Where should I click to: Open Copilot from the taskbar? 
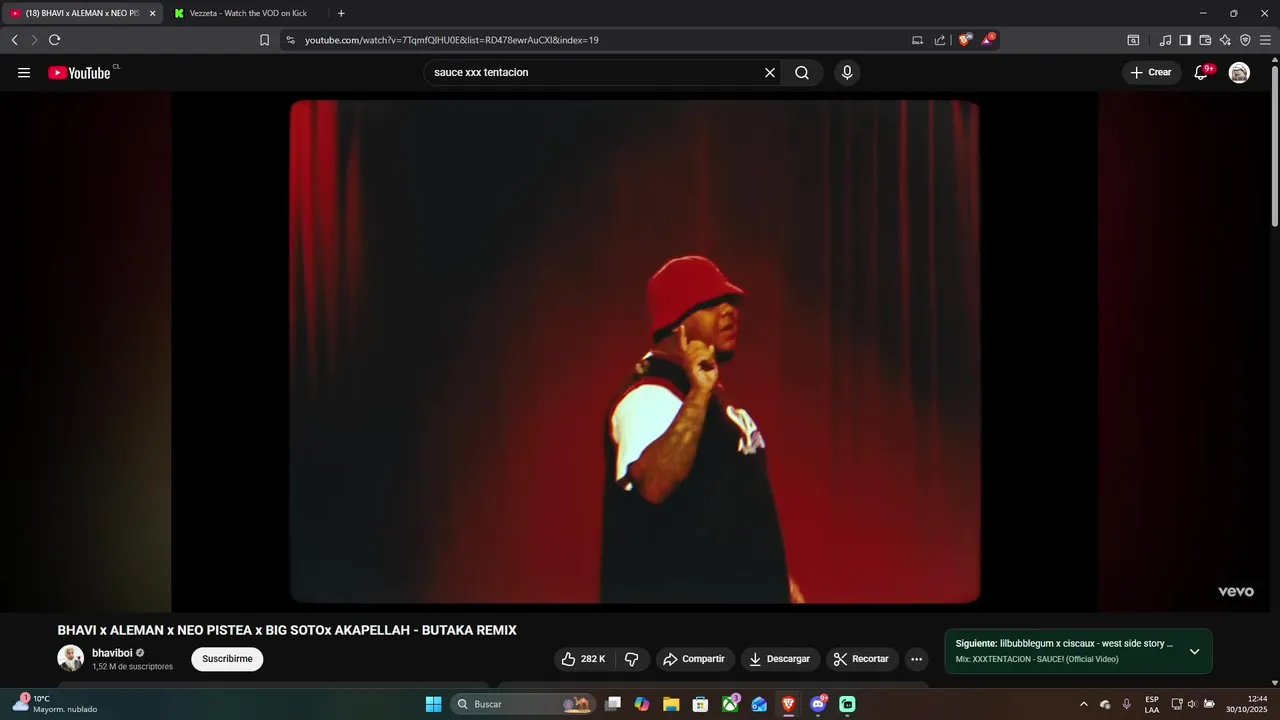point(642,704)
